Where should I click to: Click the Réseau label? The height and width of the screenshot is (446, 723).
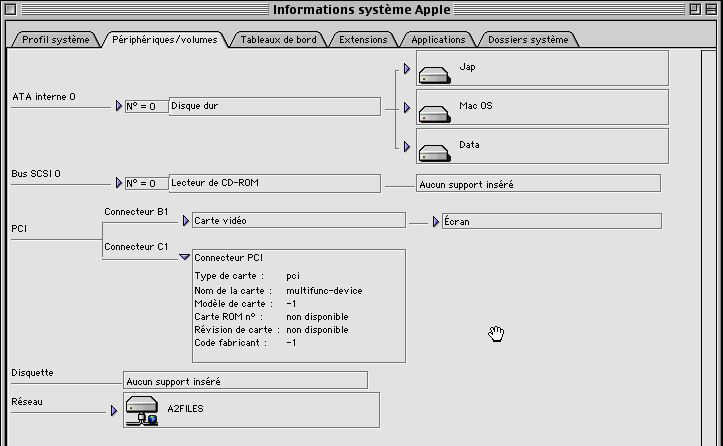27,402
